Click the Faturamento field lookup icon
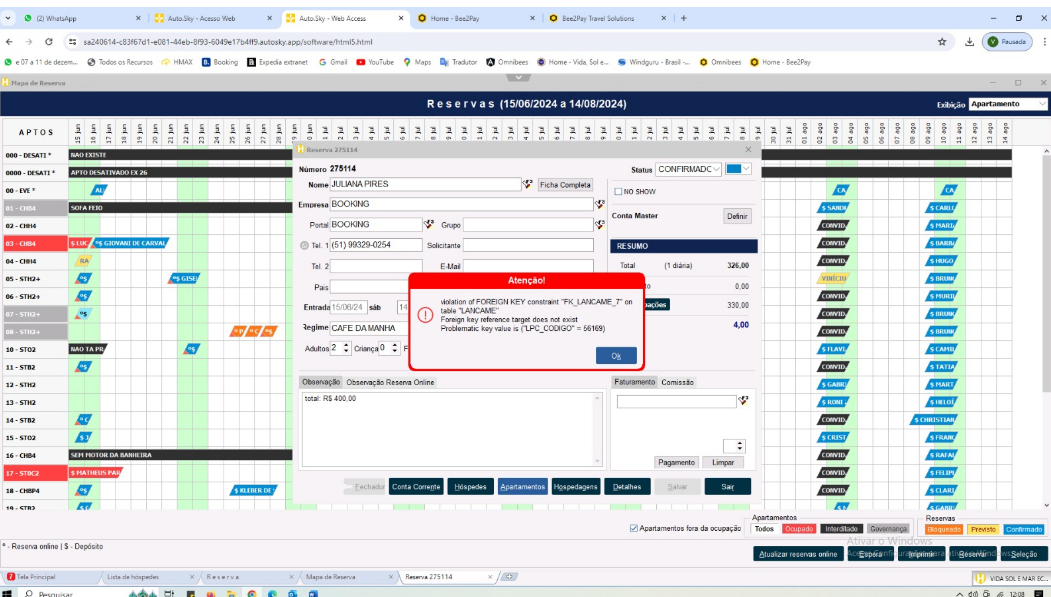Viewport: 1051px width, 597px height. (743, 401)
